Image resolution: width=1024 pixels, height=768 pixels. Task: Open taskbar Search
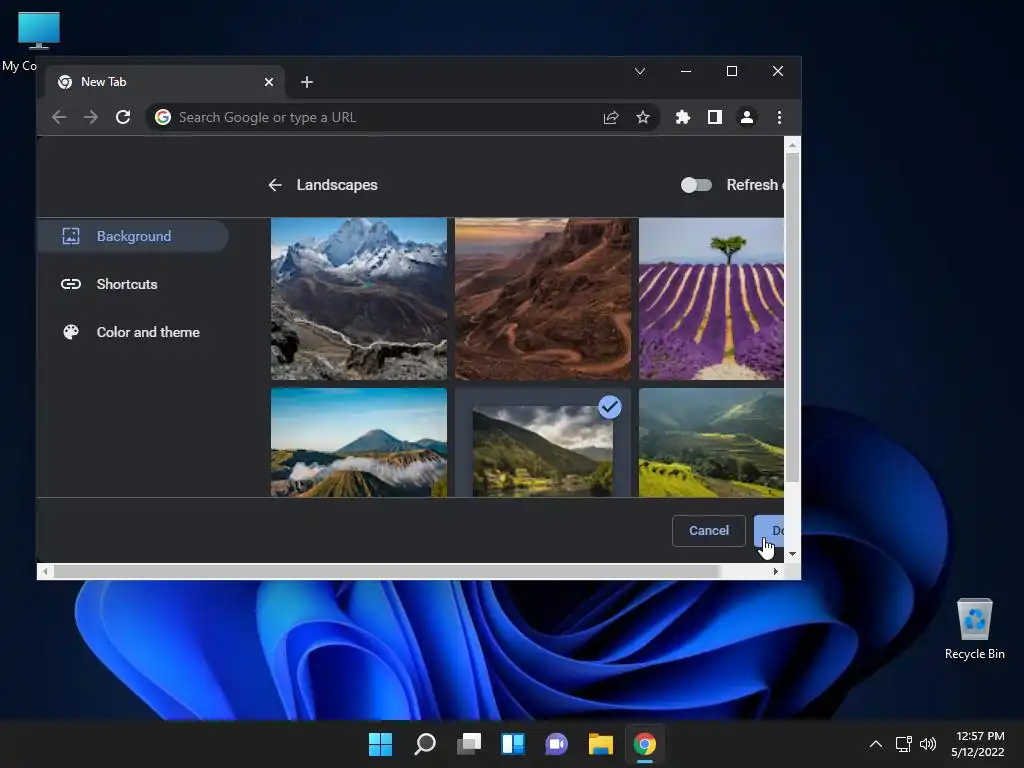(x=424, y=744)
